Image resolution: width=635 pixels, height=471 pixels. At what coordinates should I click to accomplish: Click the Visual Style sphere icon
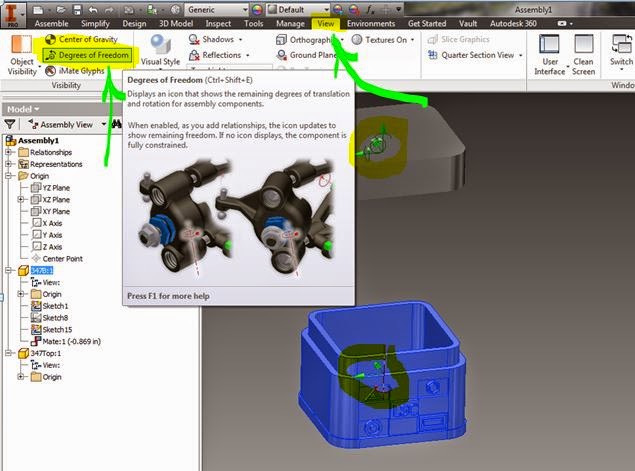click(x=160, y=44)
